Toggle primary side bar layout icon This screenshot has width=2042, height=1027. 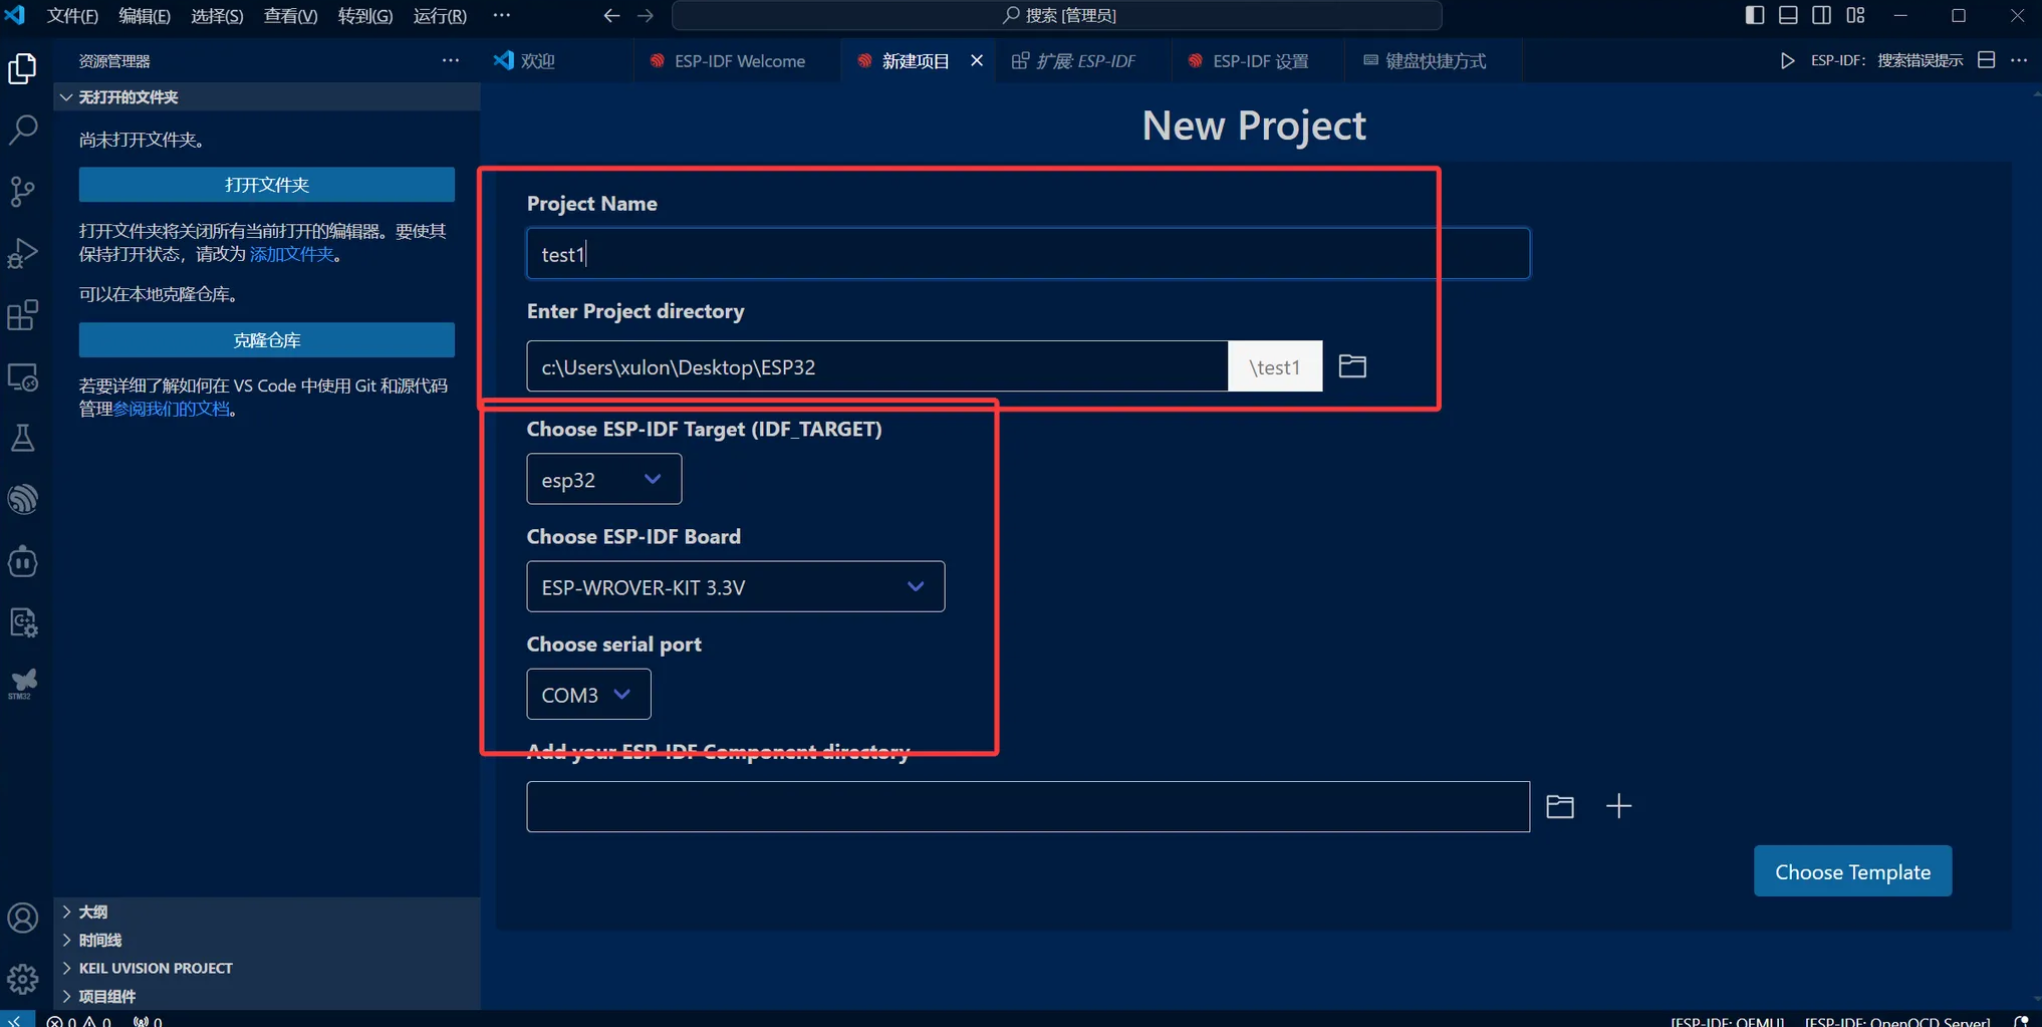pyautogui.click(x=1754, y=15)
